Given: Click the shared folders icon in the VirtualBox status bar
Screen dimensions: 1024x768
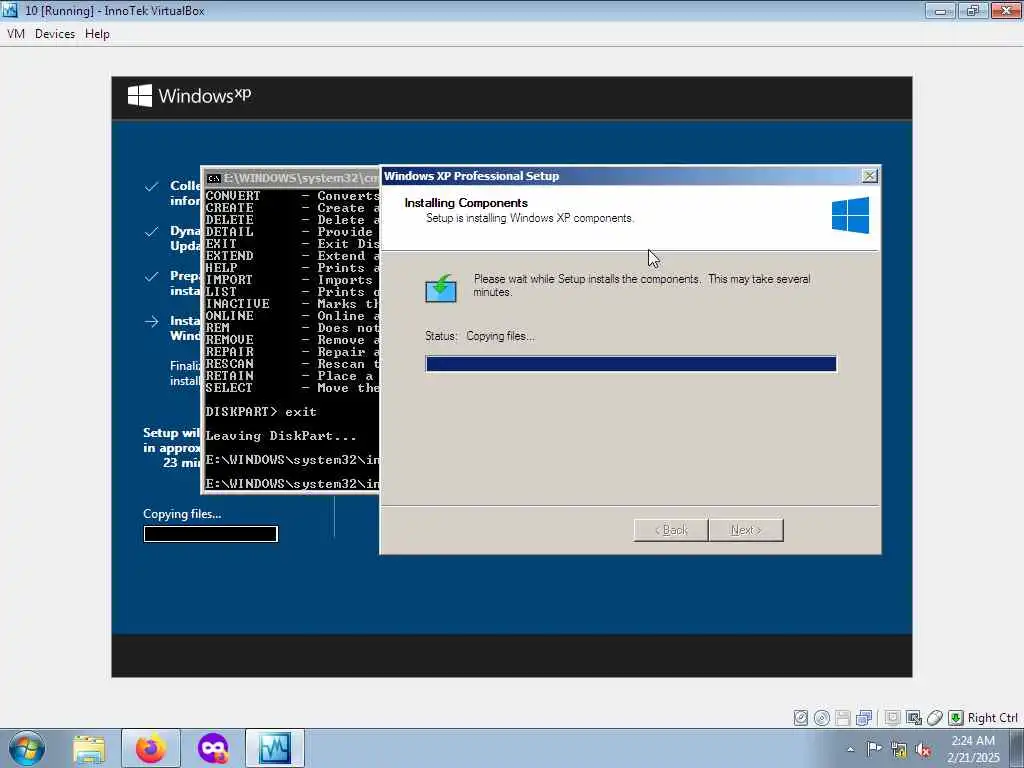Looking at the screenshot, I should [892, 718].
